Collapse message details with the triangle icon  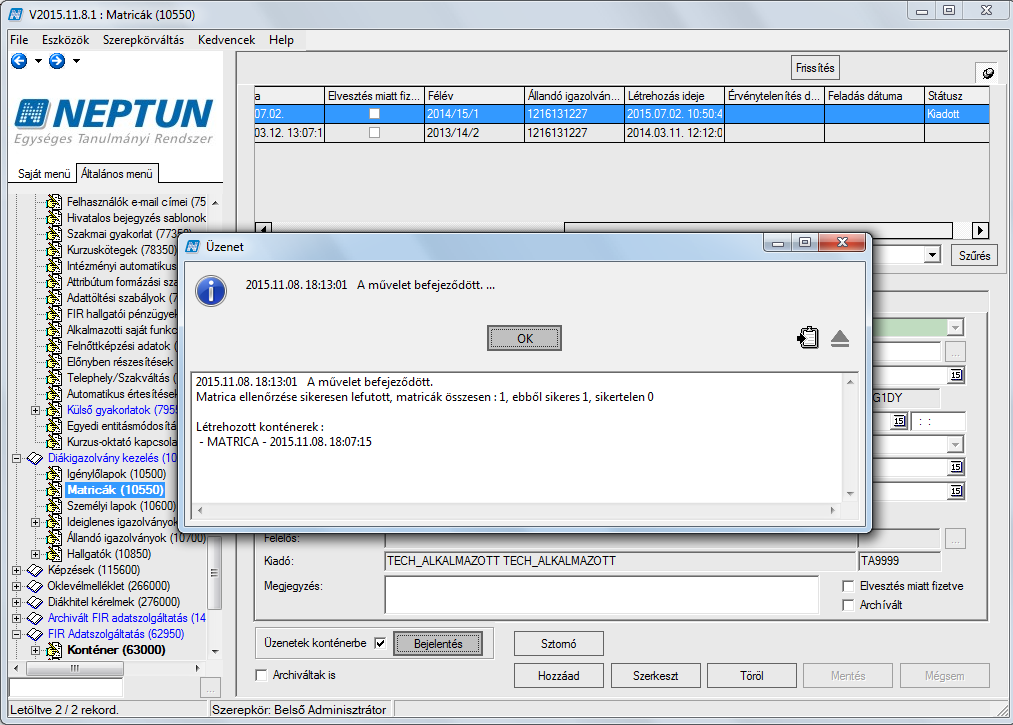(840, 338)
